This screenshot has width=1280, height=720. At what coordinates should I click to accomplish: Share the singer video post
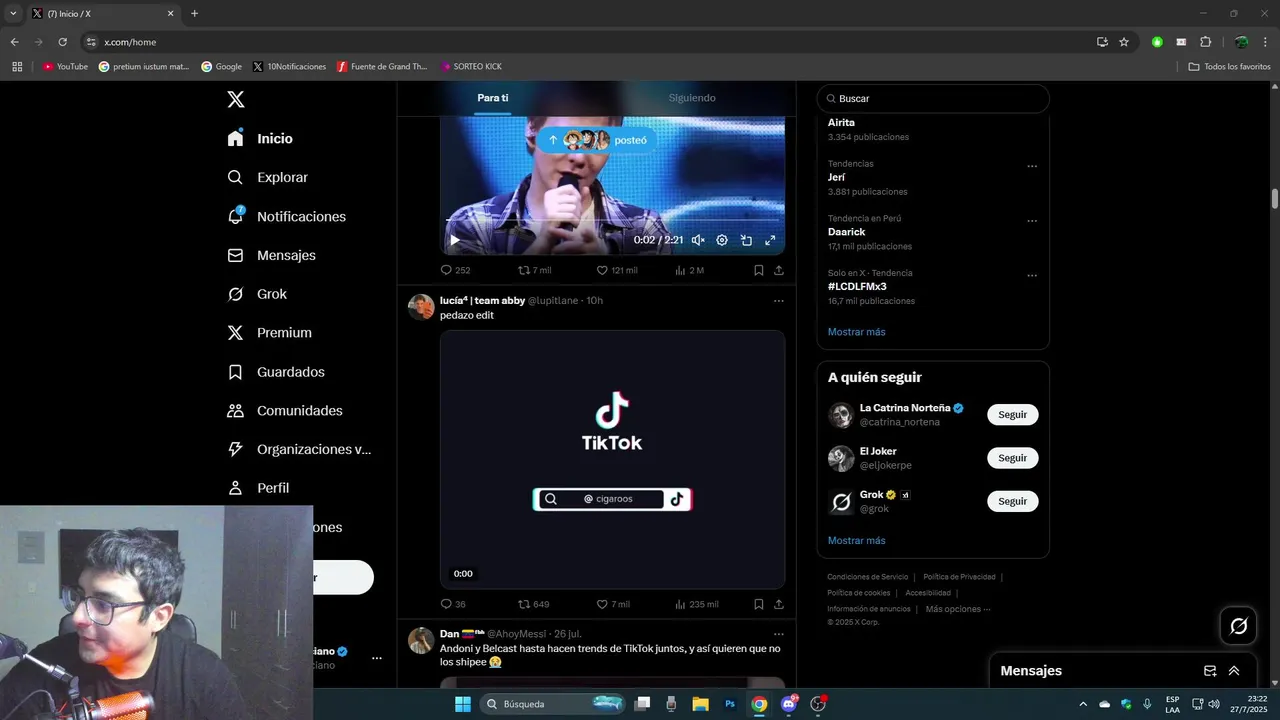[x=779, y=270]
